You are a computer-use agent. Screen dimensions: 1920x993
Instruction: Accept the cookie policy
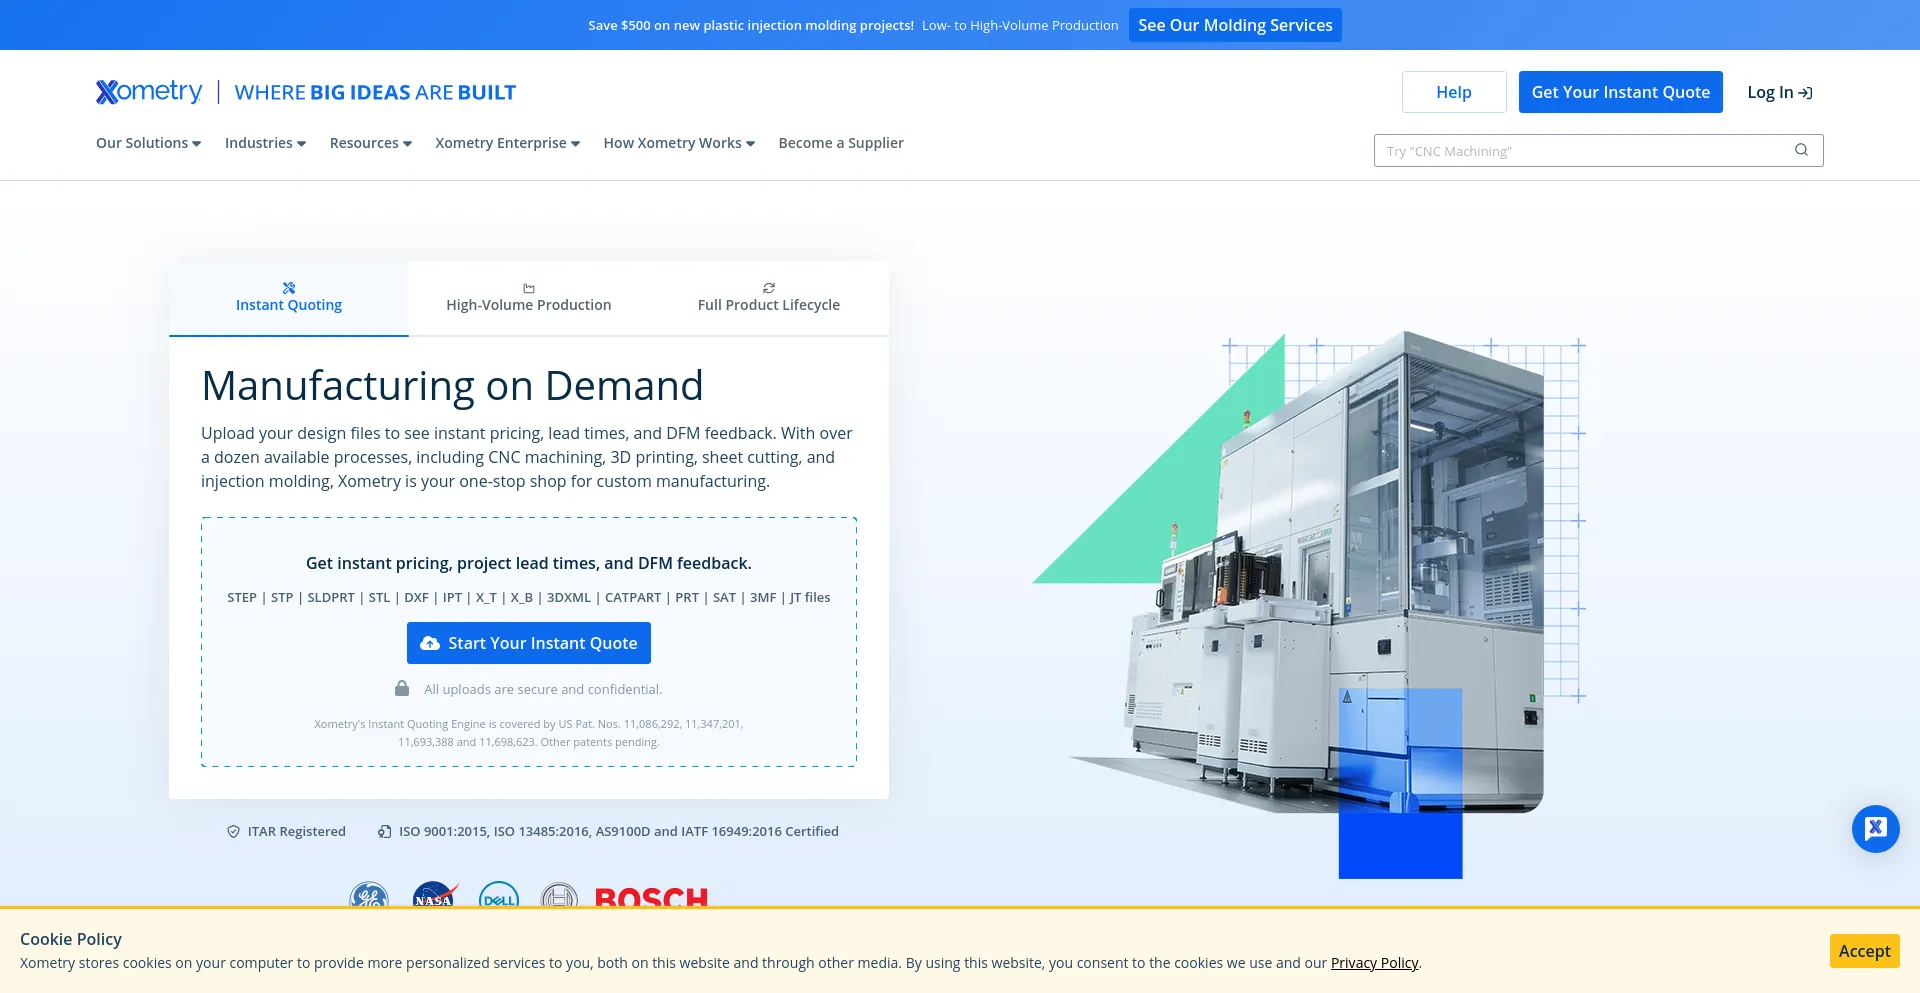[x=1864, y=951]
